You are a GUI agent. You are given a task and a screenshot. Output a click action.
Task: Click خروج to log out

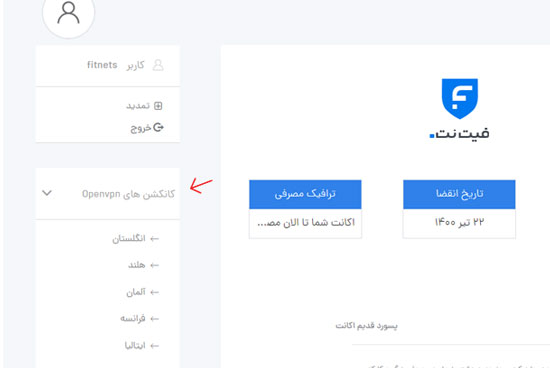[141, 128]
